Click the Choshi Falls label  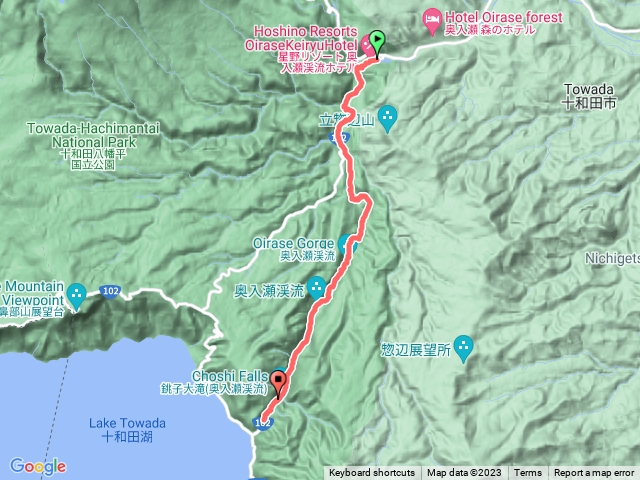click(230, 376)
